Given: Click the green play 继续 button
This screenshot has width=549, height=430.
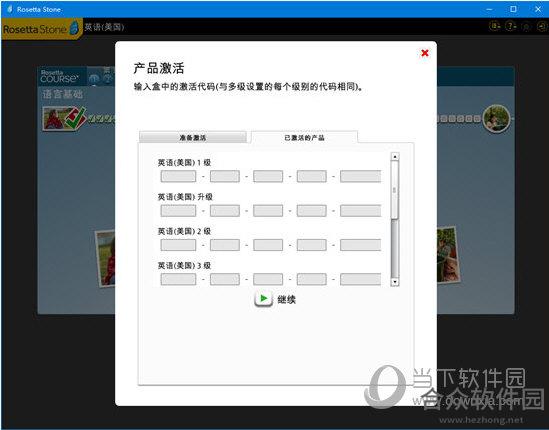Looking at the screenshot, I should pos(263,299).
